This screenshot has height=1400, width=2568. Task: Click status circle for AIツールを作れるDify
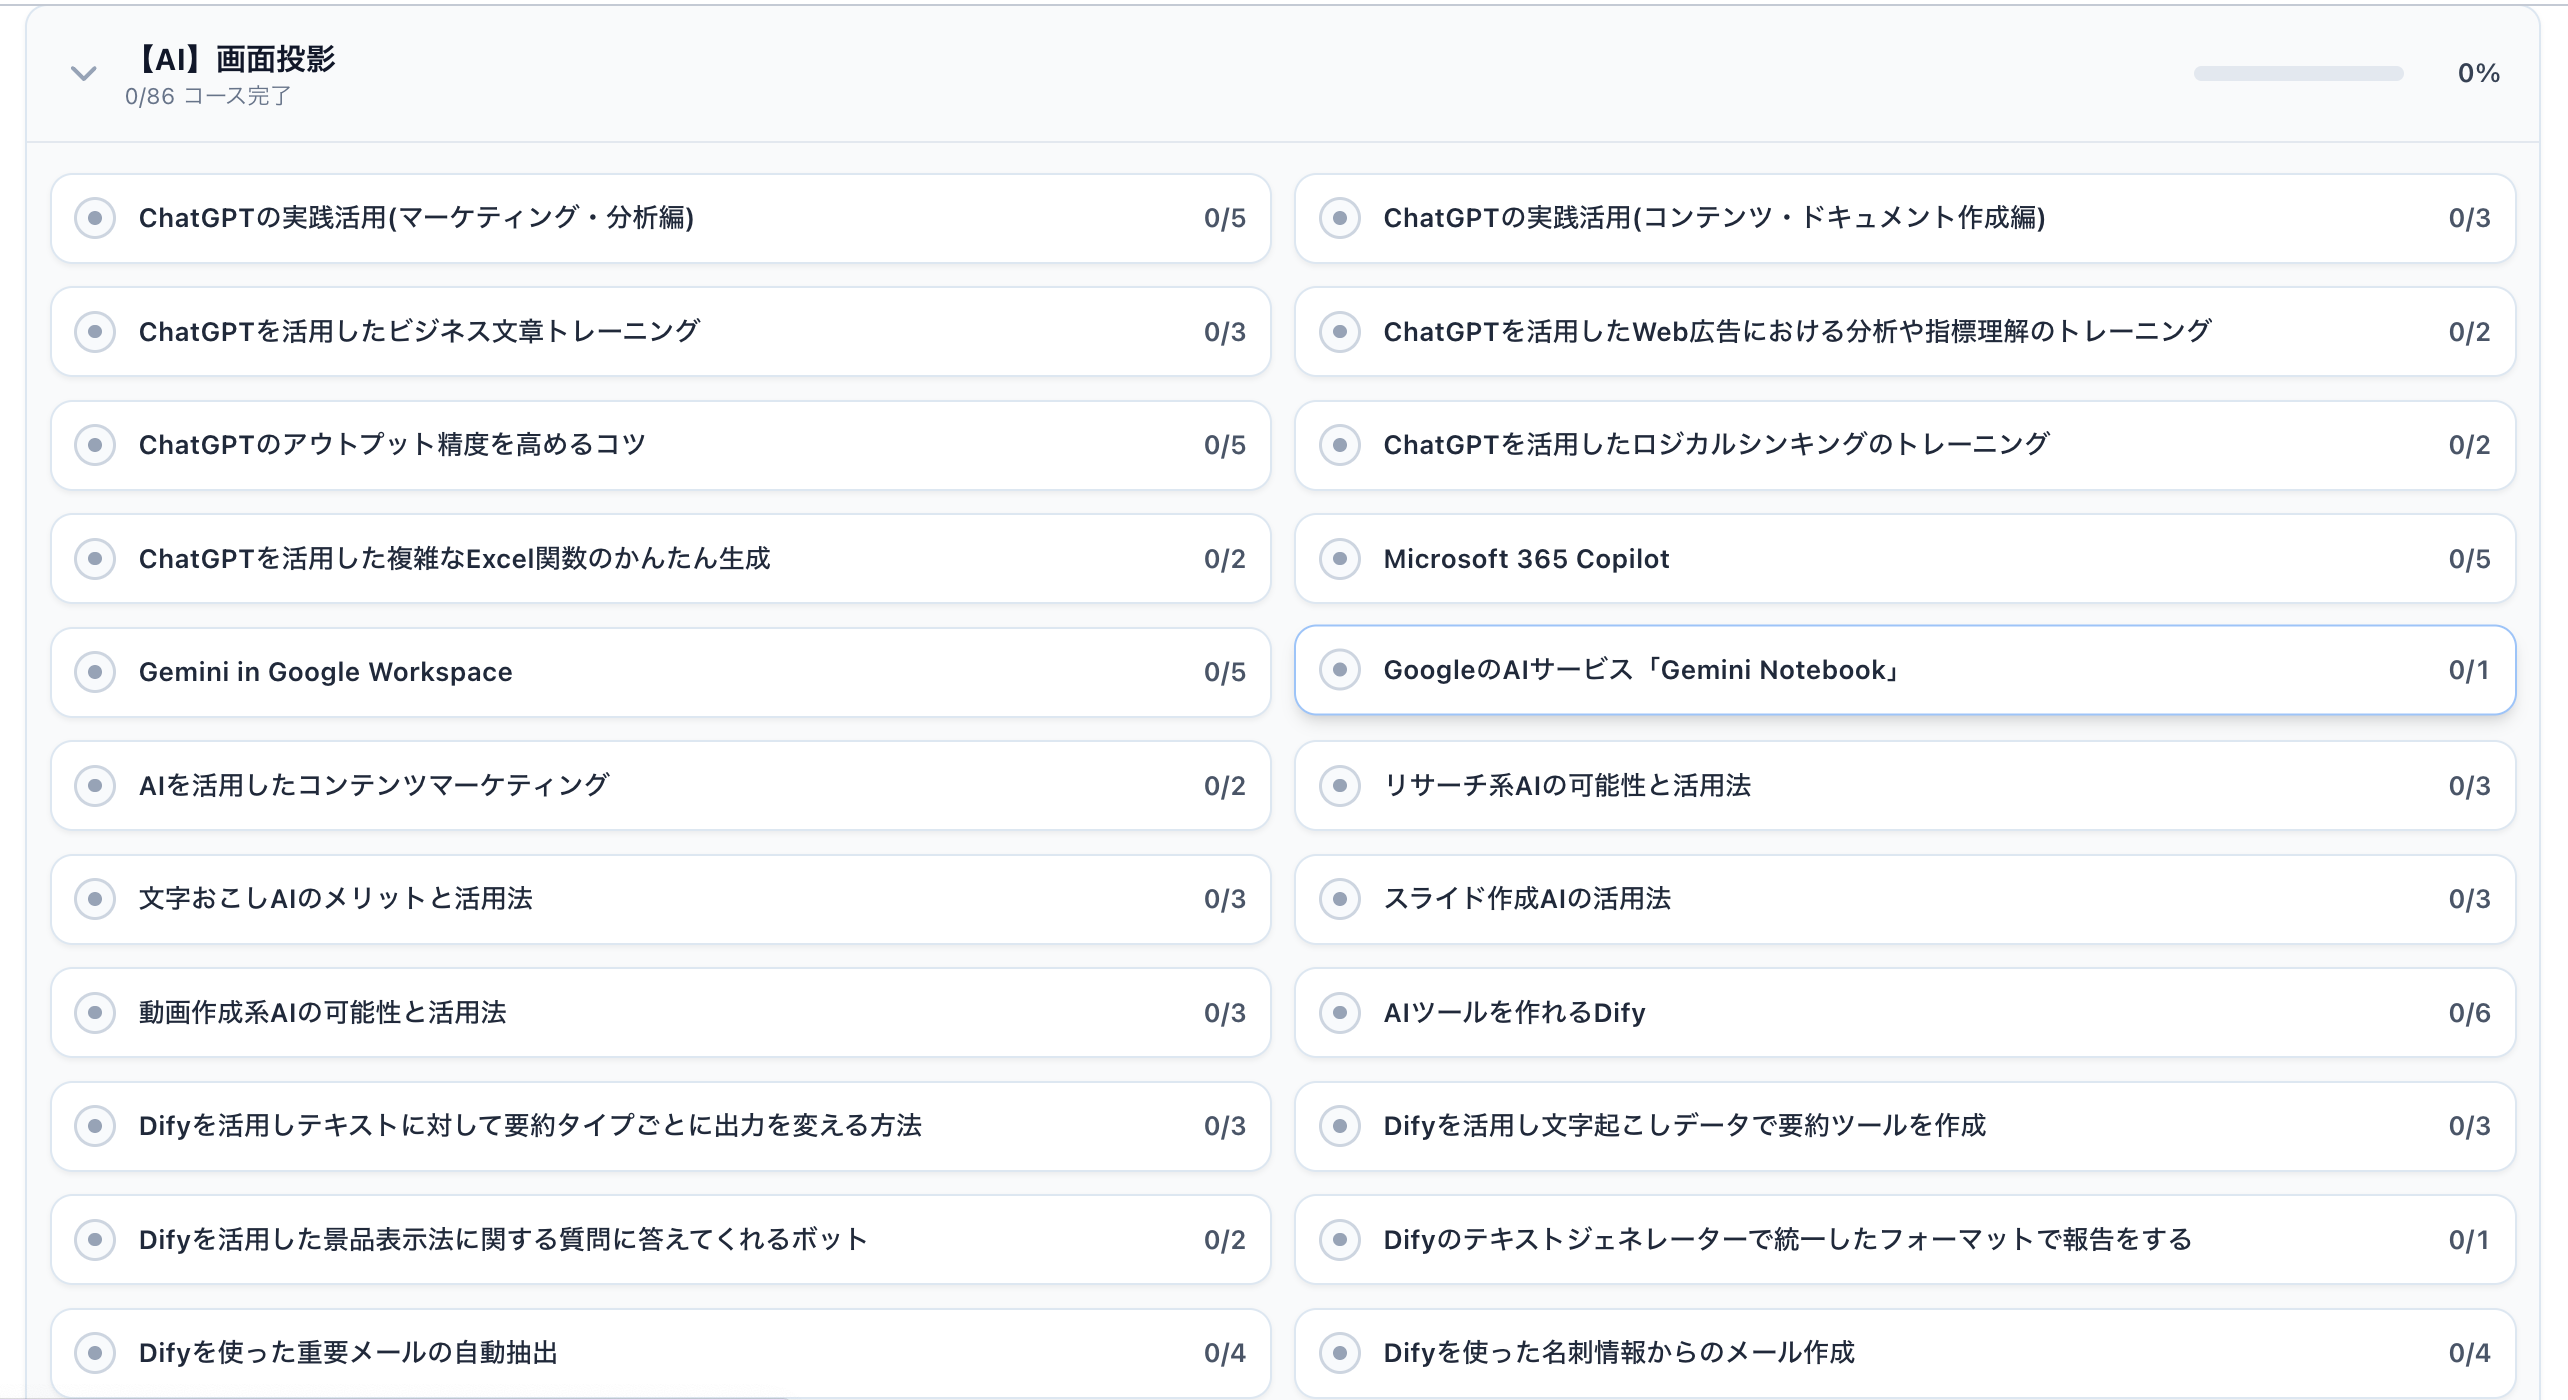[x=1340, y=1012]
